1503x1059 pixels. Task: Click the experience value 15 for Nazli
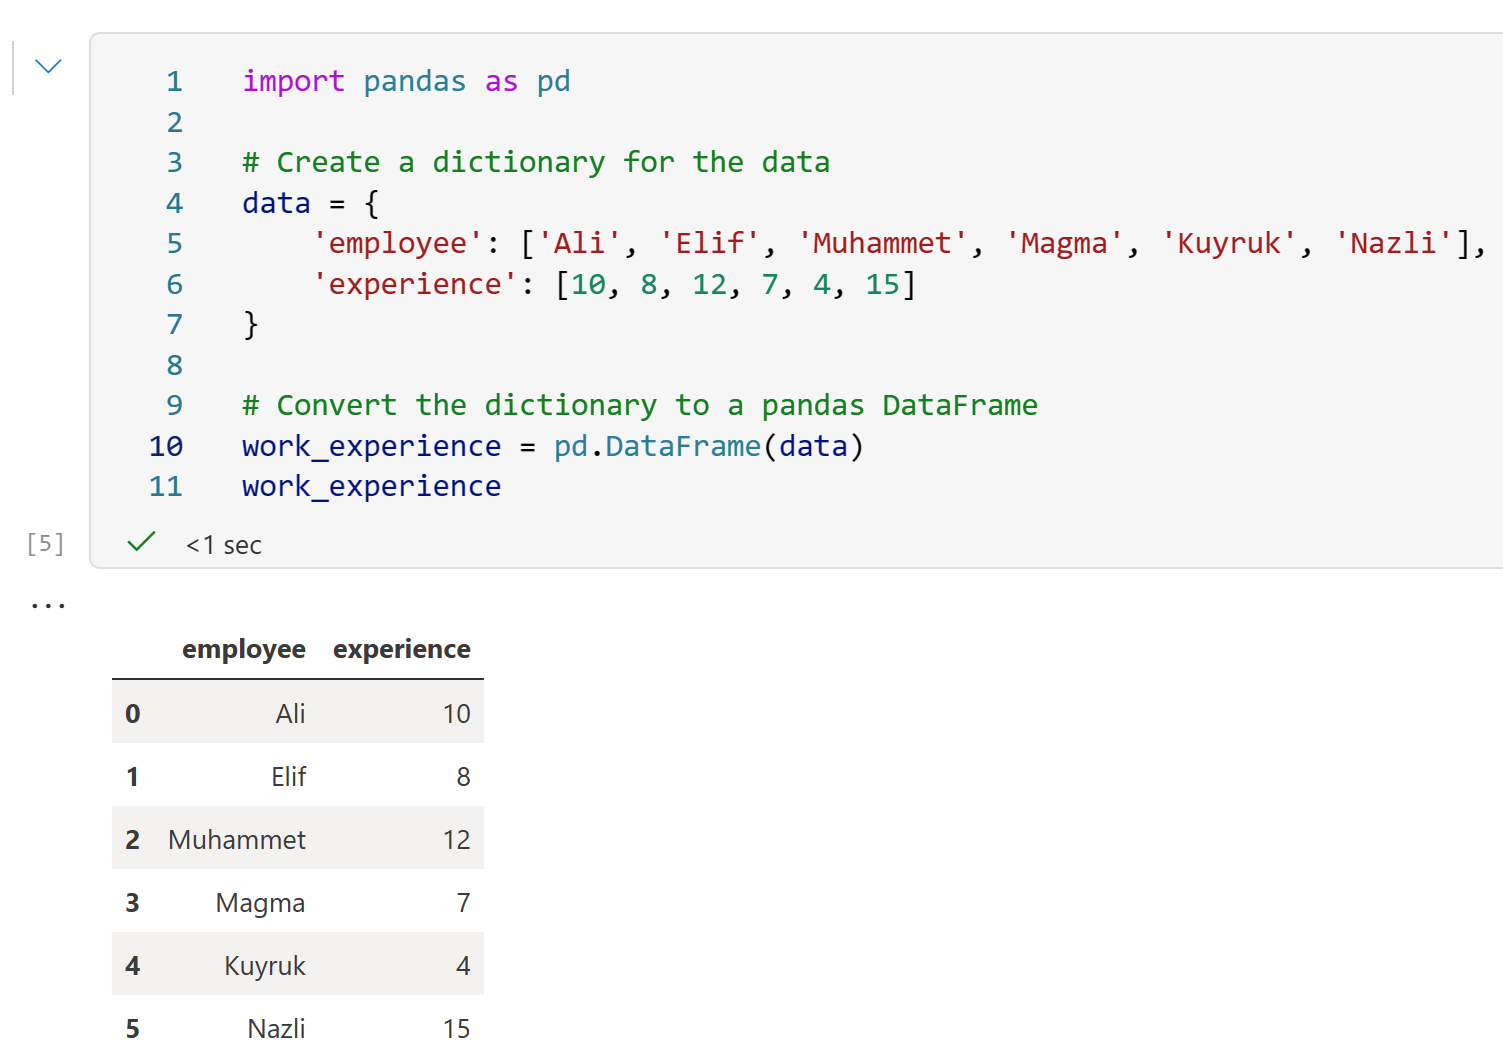456,1029
